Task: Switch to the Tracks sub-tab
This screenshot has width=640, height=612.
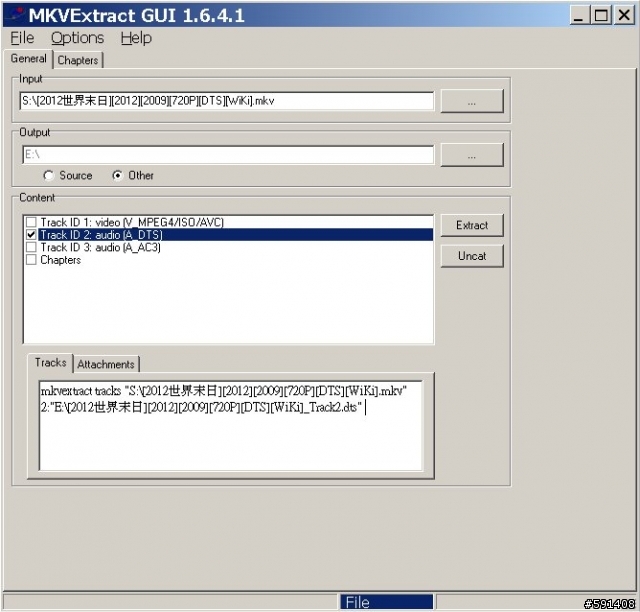Action: pos(50,363)
